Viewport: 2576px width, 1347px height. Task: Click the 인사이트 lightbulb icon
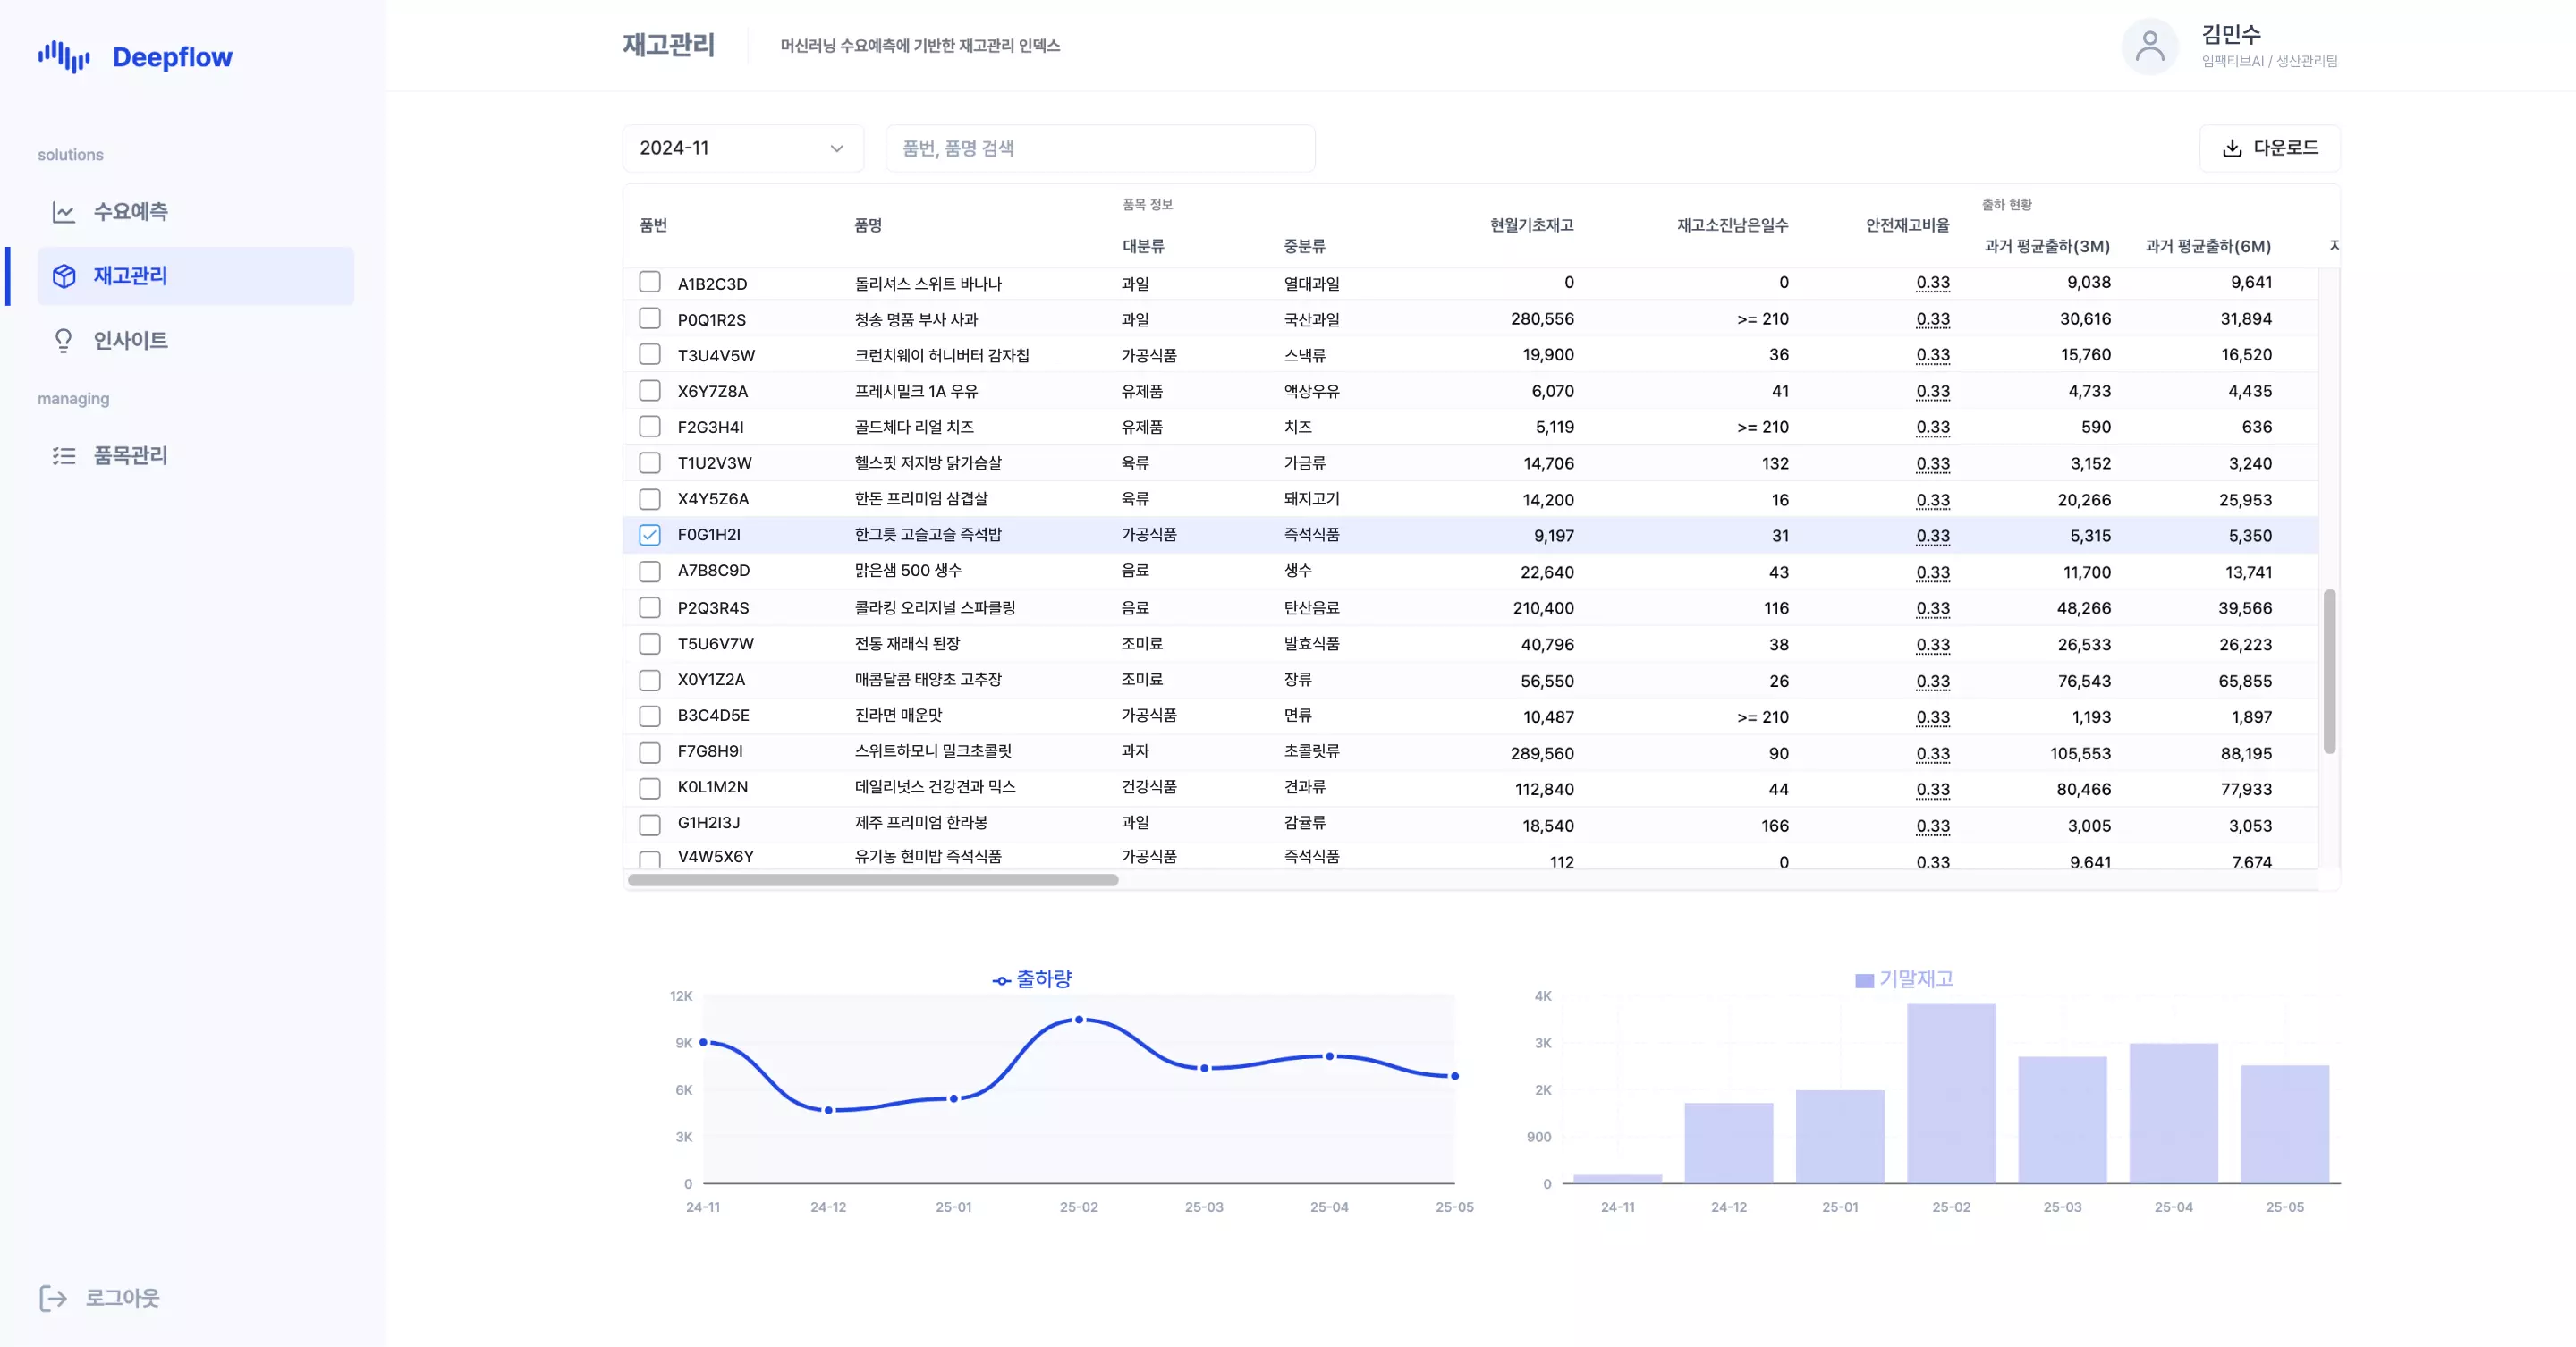(x=64, y=341)
